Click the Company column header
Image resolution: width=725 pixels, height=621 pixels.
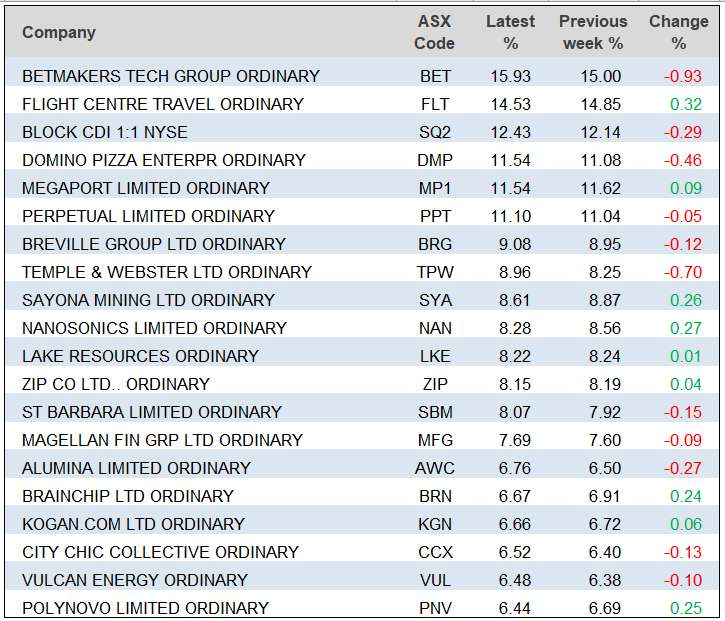pyautogui.click(x=59, y=33)
